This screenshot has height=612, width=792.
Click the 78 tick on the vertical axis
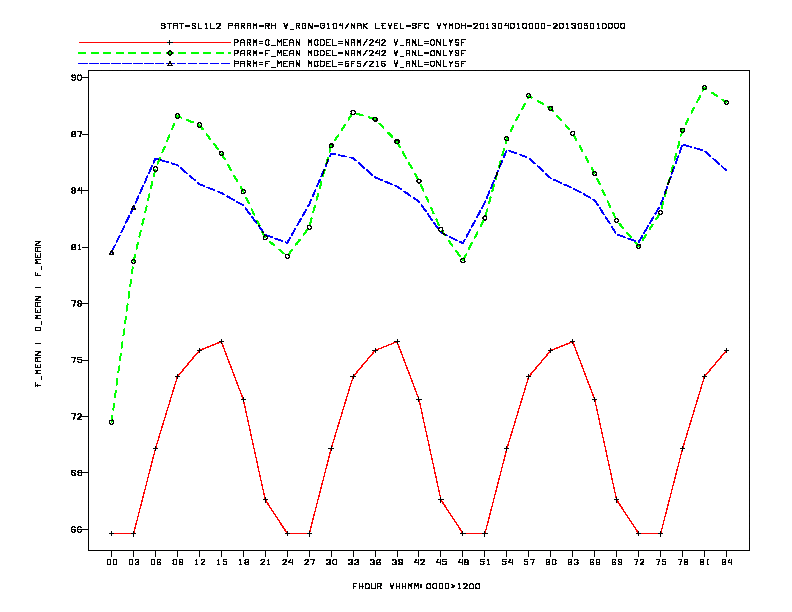click(x=76, y=303)
